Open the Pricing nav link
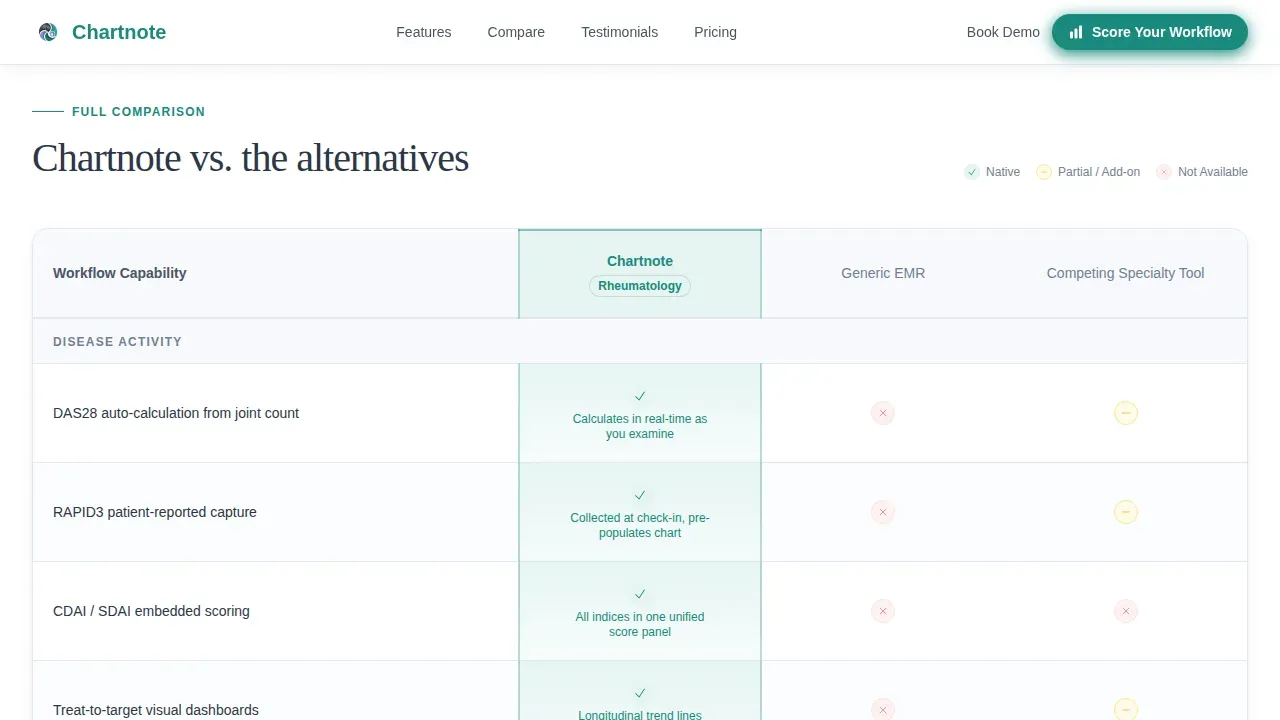 [715, 32]
